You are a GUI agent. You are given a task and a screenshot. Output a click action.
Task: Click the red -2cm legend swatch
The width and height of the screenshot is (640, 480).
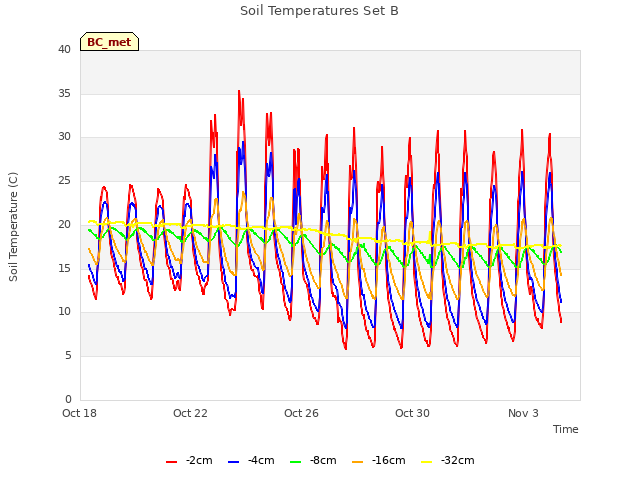pos(171,462)
